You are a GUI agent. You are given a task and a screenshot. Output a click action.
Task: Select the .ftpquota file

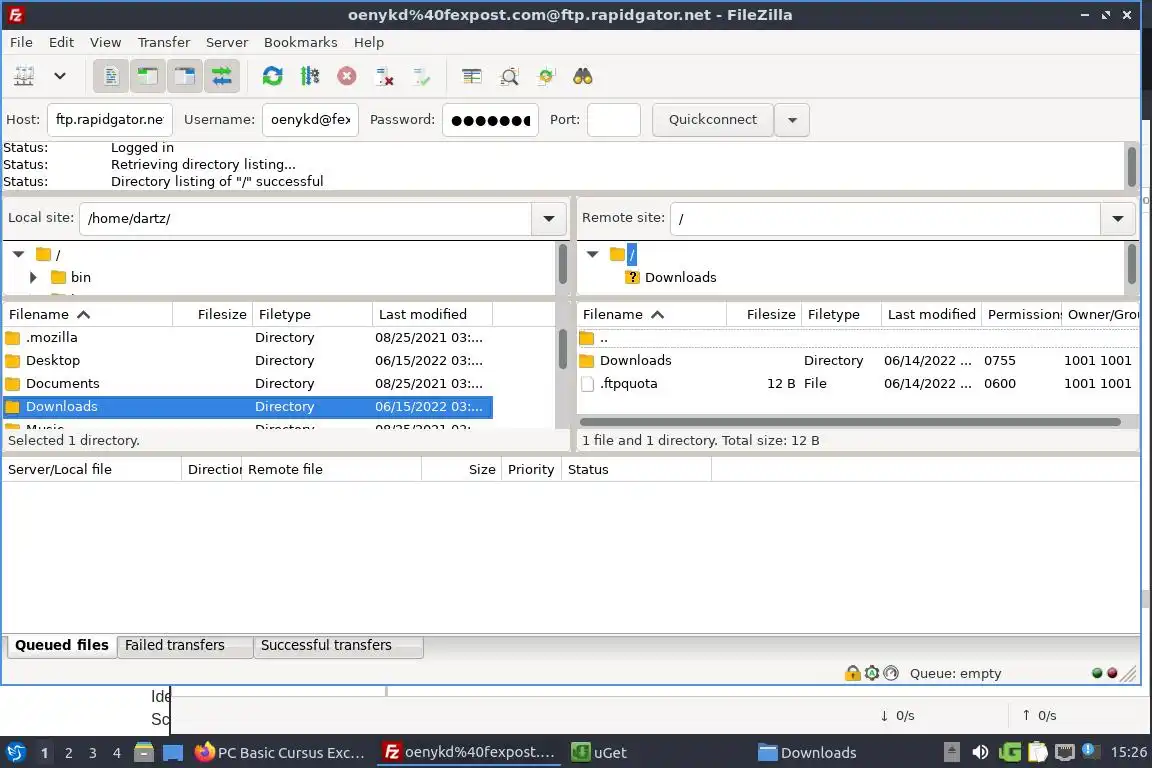[x=857, y=384]
